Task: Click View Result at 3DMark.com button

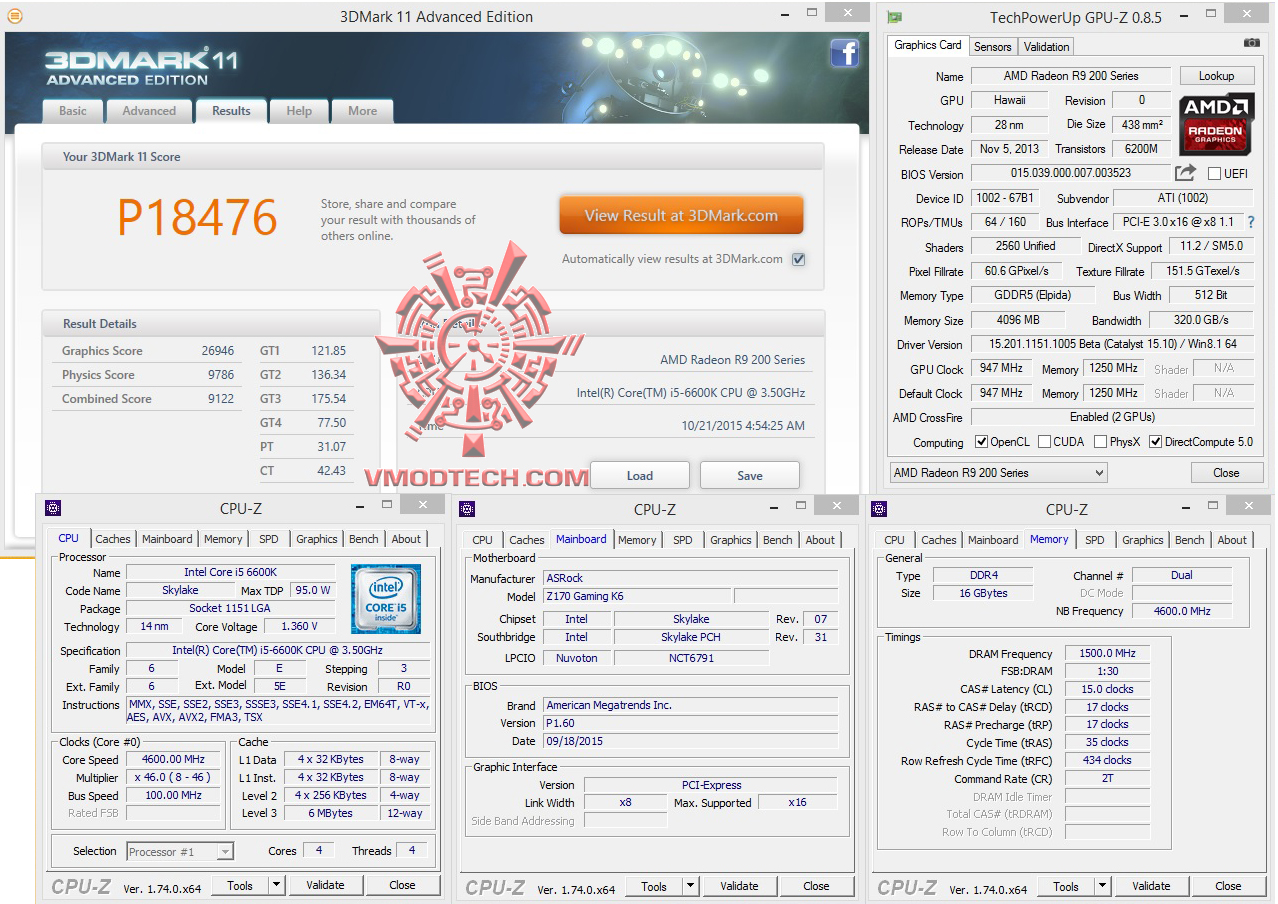Action: (x=681, y=215)
